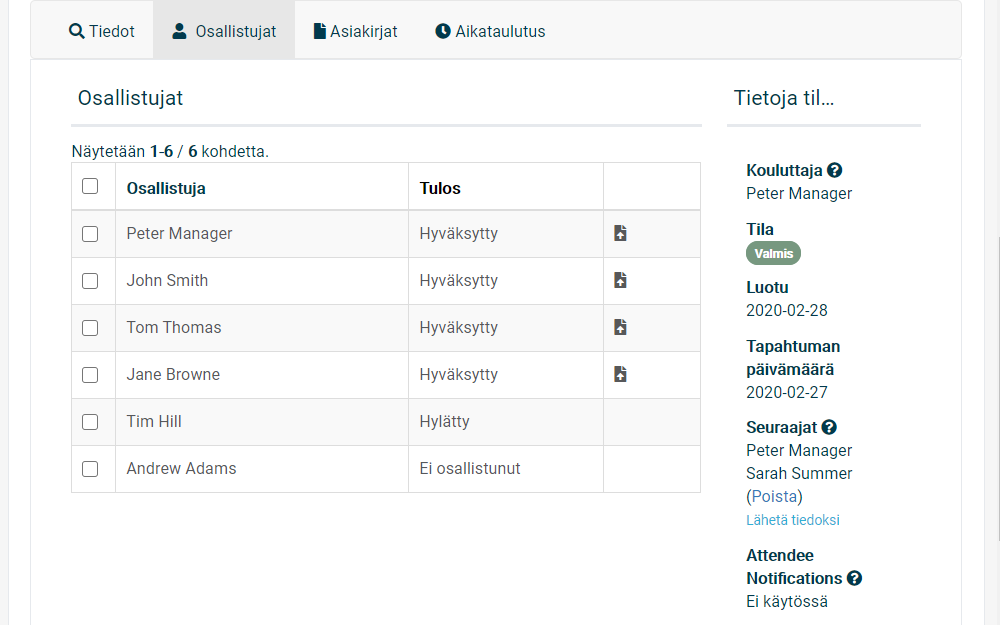Select the John Smith name cell
The height and width of the screenshot is (625, 1000).
click(261, 281)
